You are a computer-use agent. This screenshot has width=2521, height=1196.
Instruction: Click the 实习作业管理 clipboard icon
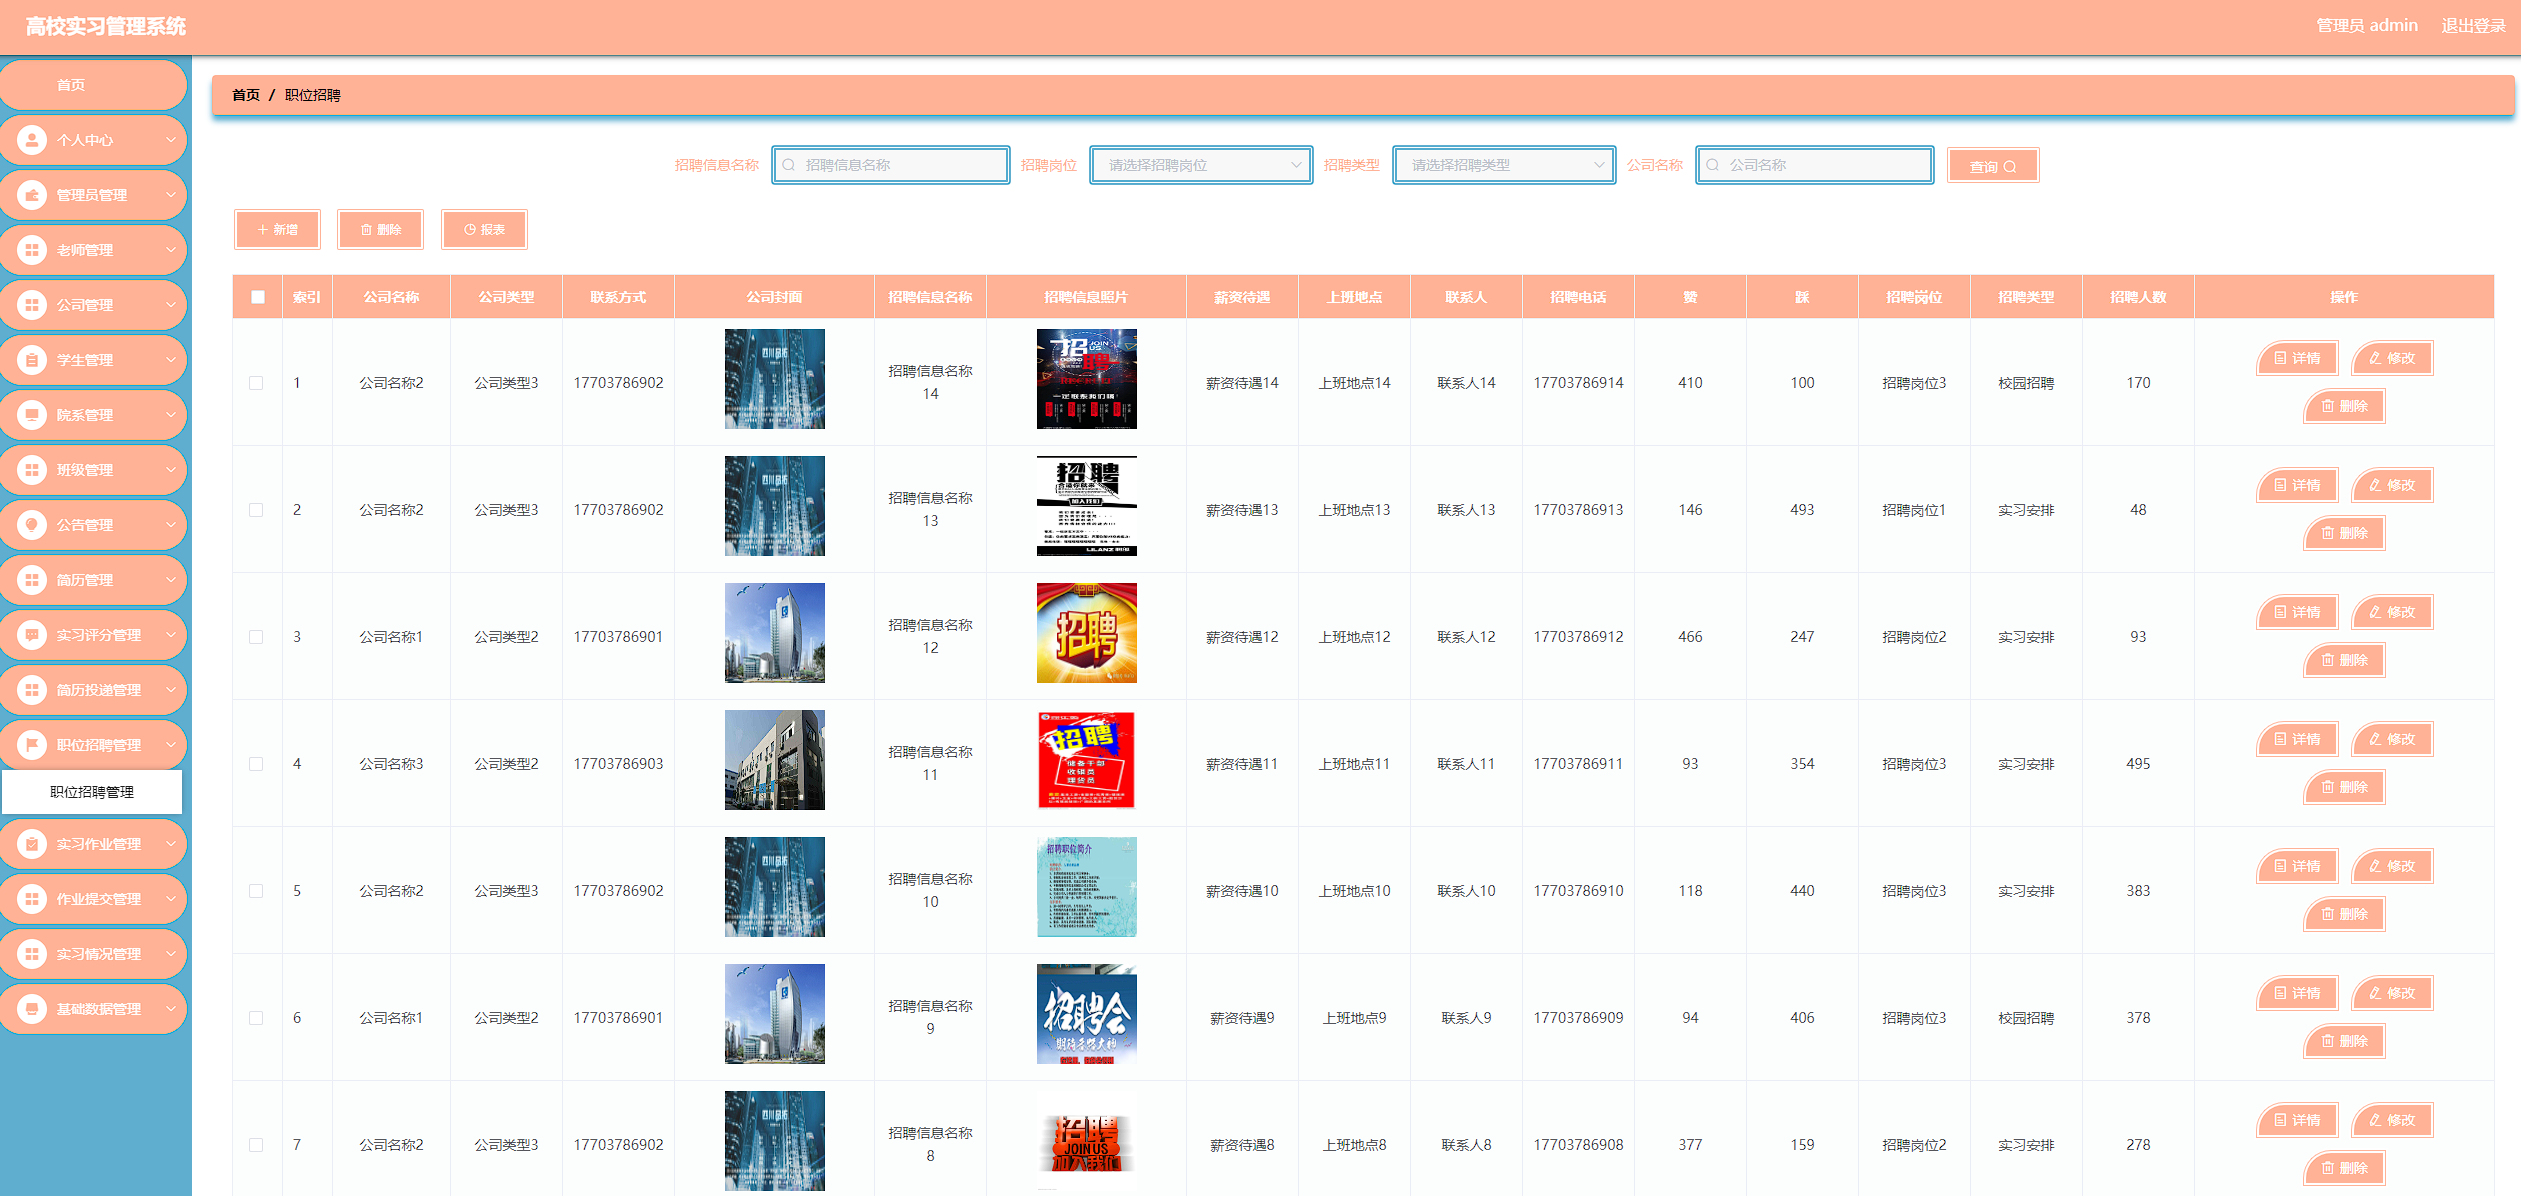click(x=32, y=844)
